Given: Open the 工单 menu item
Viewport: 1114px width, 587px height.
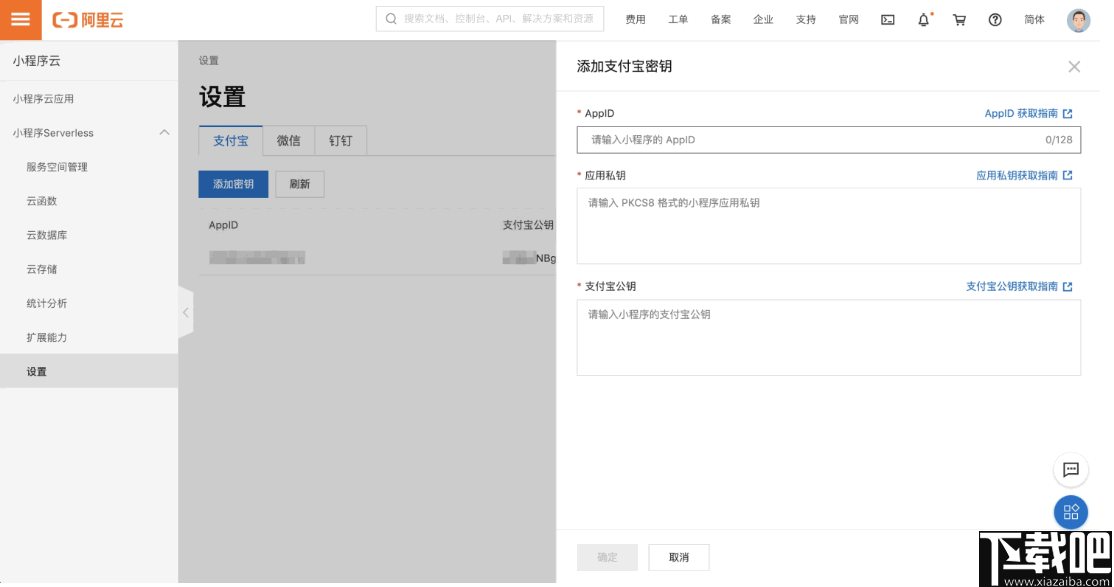Looking at the screenshot, I should (678, 19).
